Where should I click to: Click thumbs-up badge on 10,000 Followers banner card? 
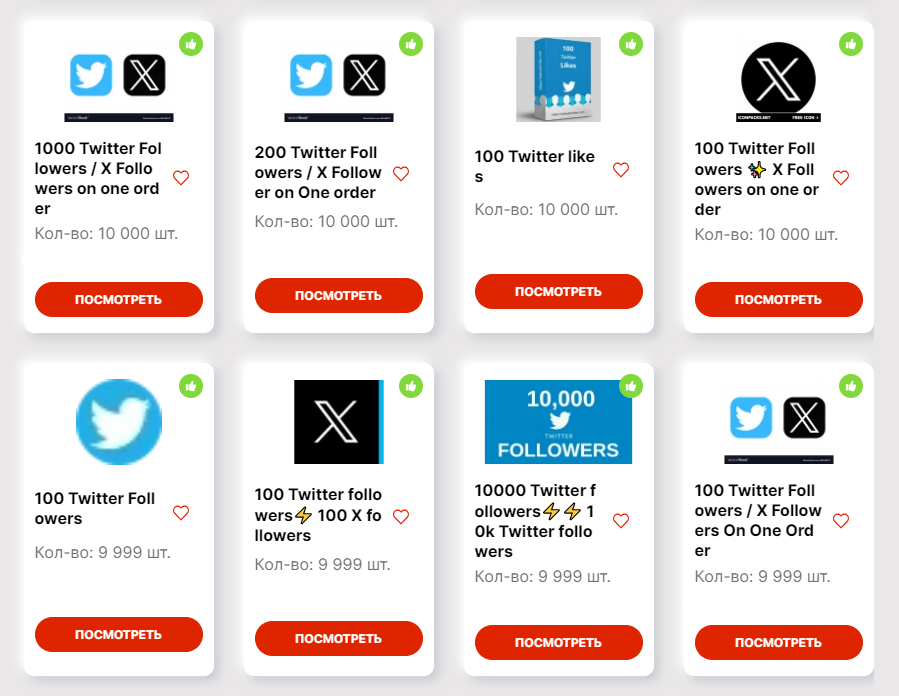coord(631,386)
